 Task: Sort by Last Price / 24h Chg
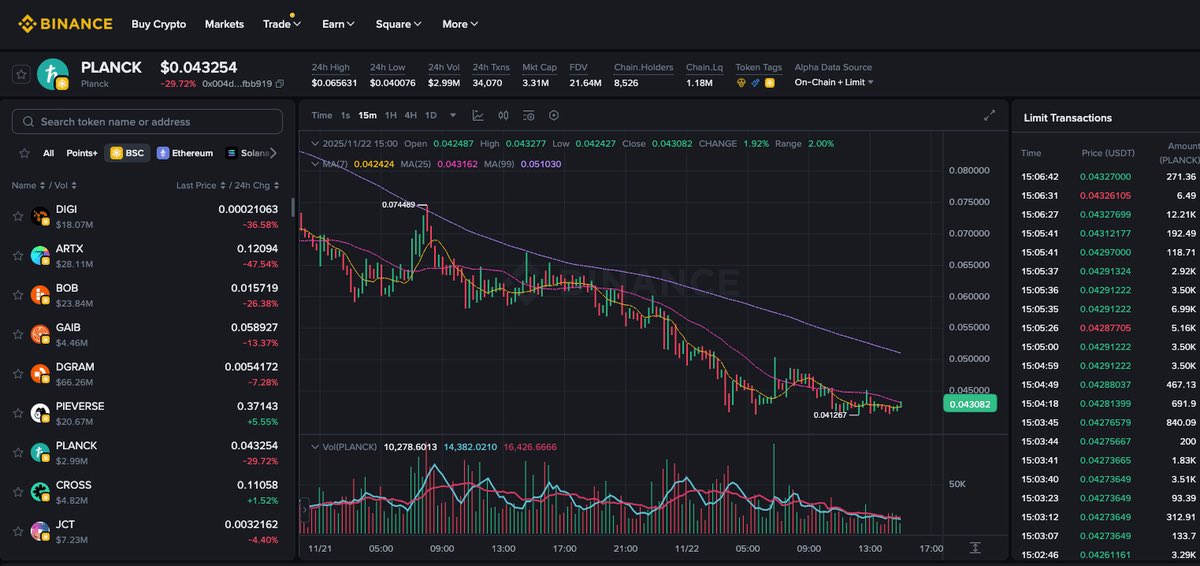click(x=228, y=185)
